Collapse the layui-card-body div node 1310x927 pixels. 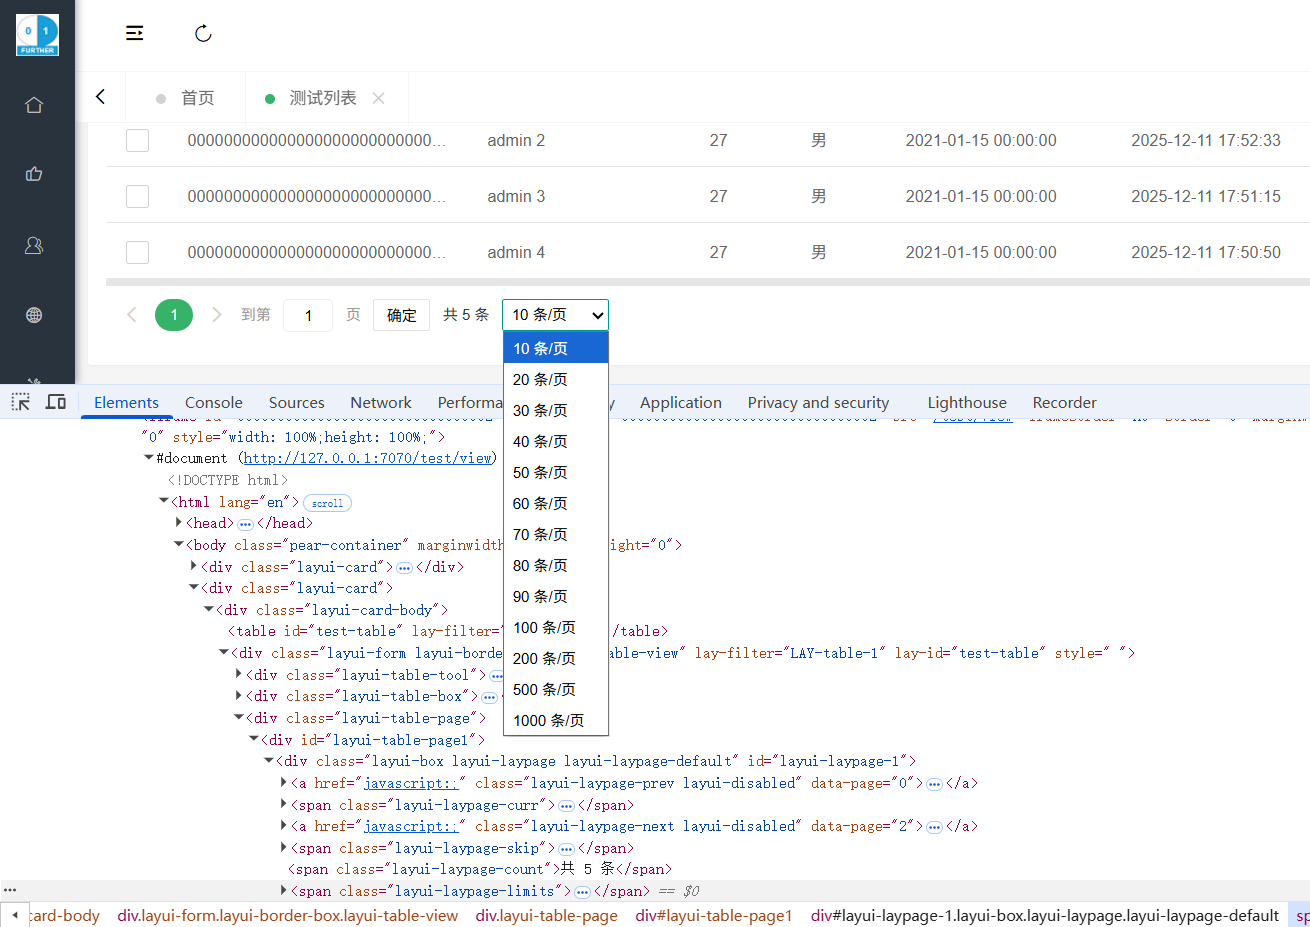[209, 610]
